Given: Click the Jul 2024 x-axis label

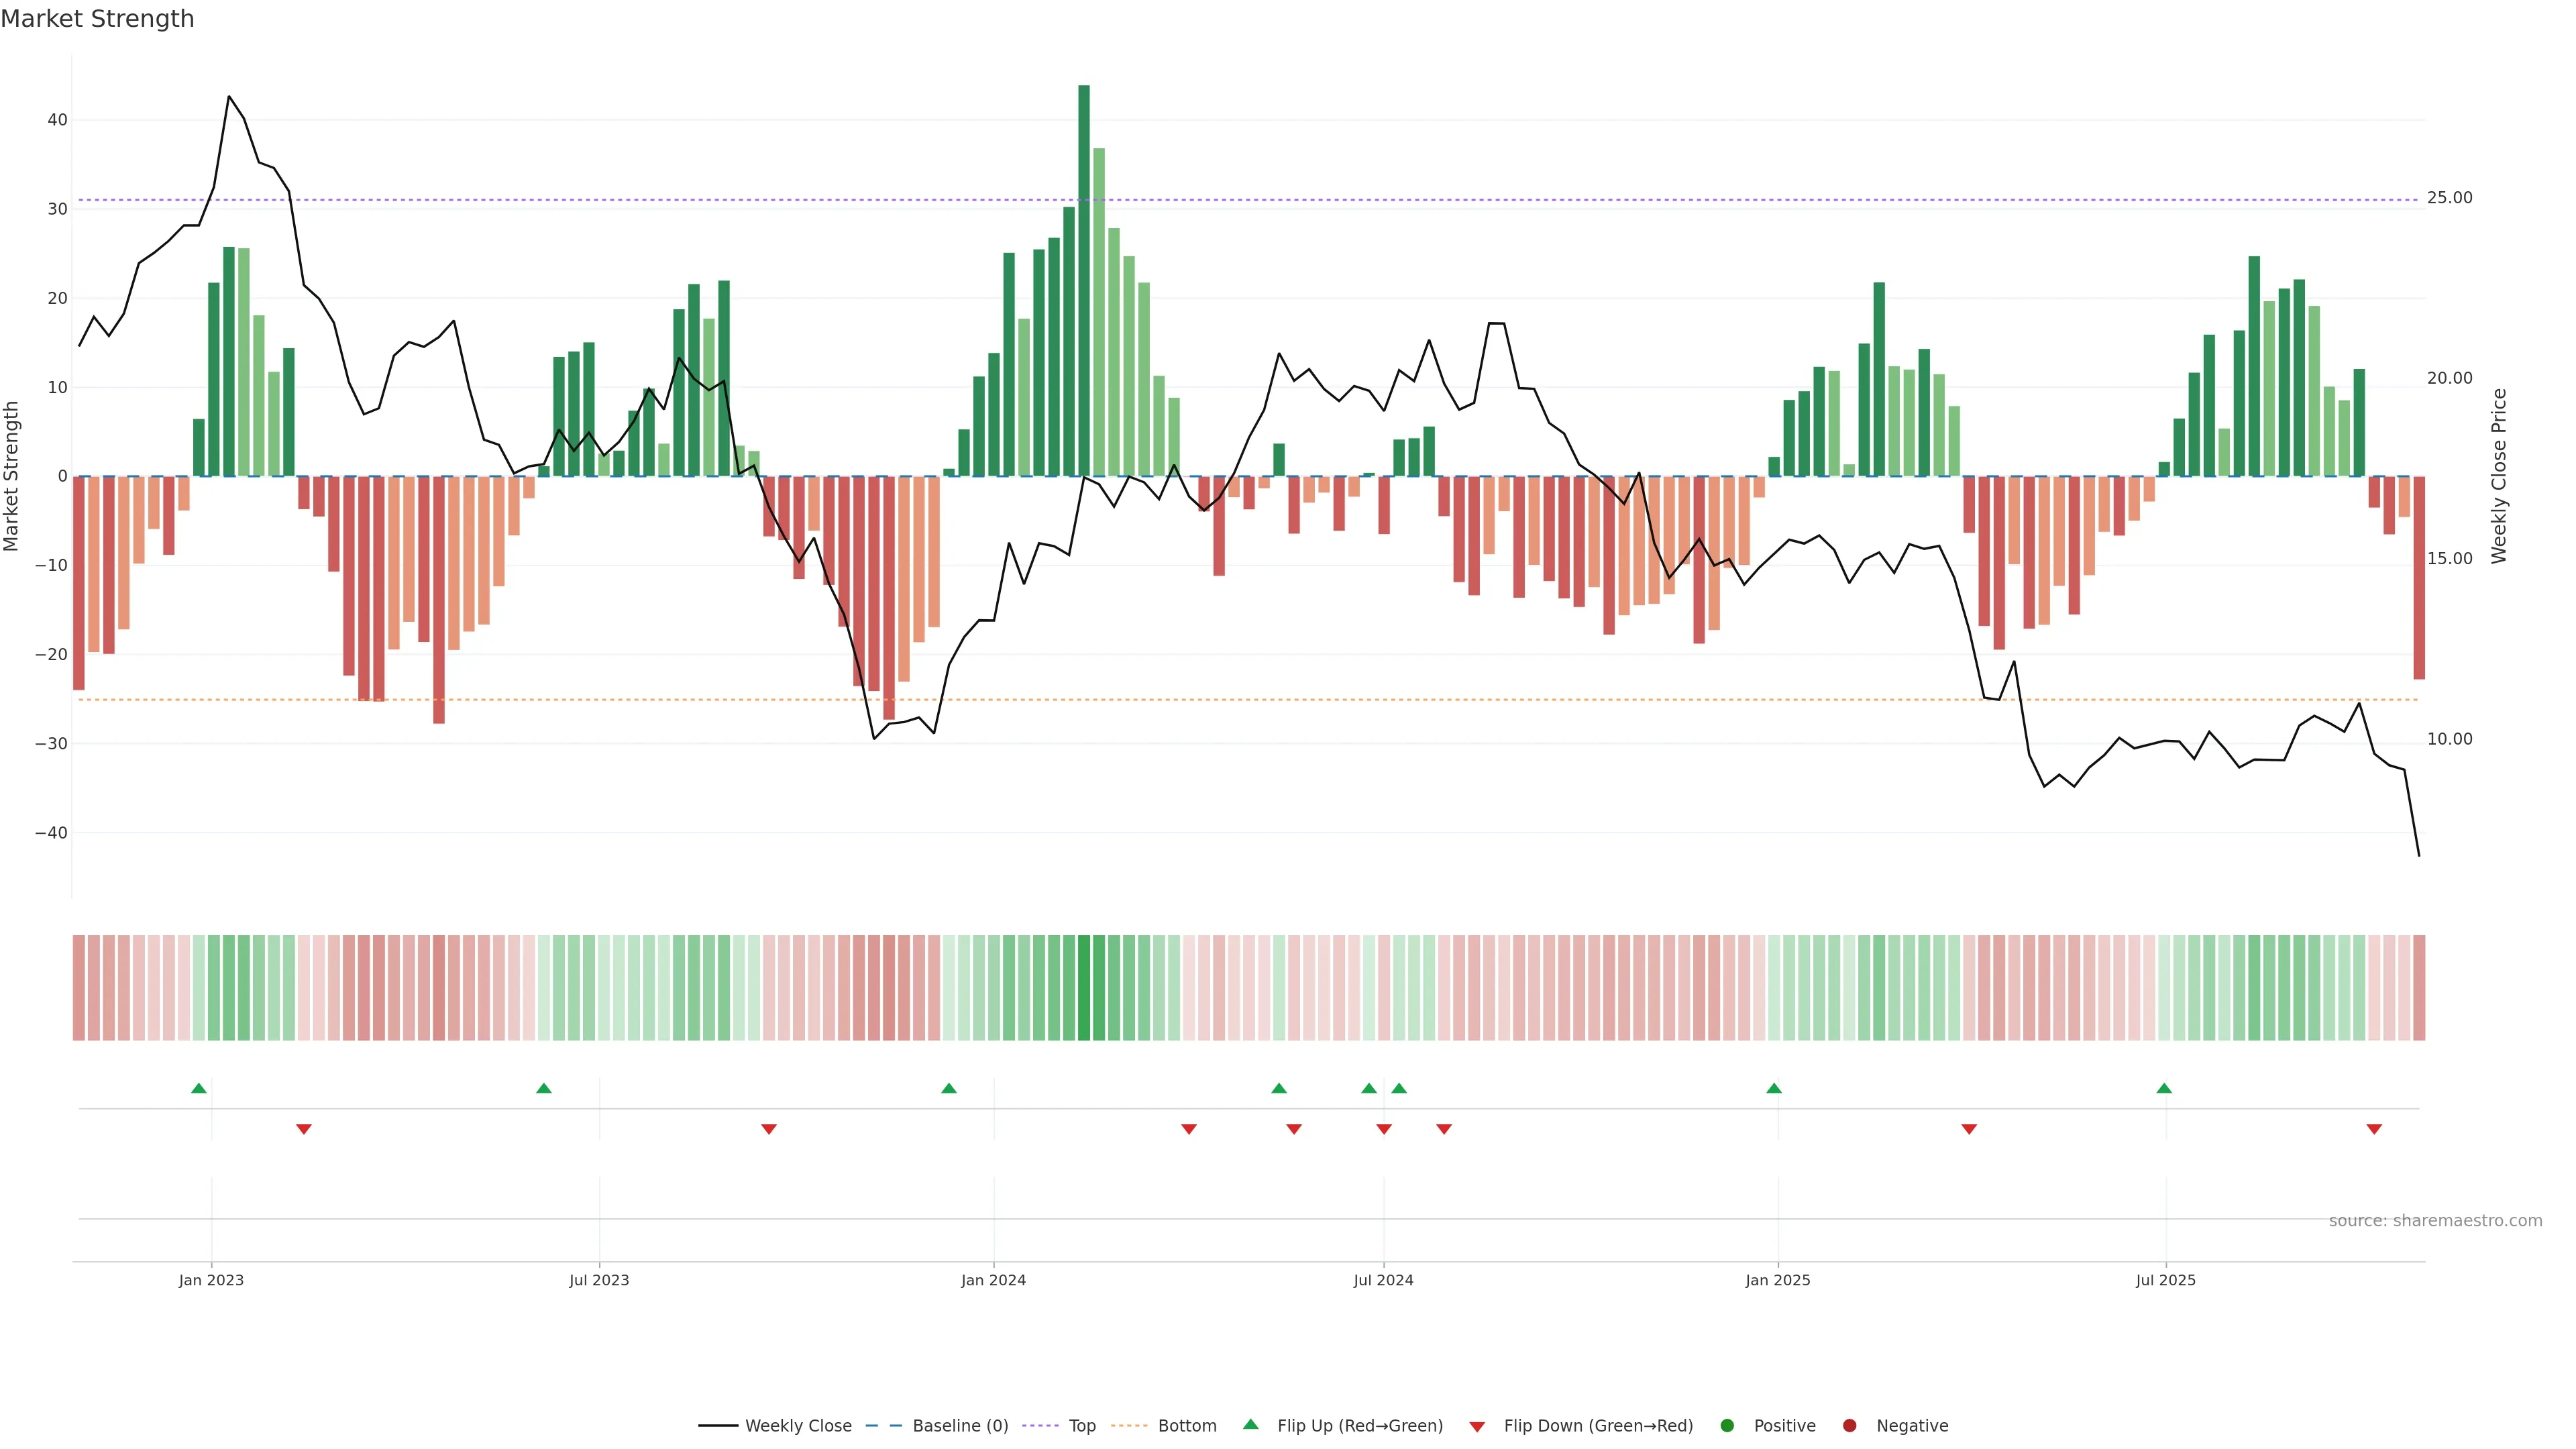Looking at the screenshot, I should pyautogui.click(x=1383, y=1280).
